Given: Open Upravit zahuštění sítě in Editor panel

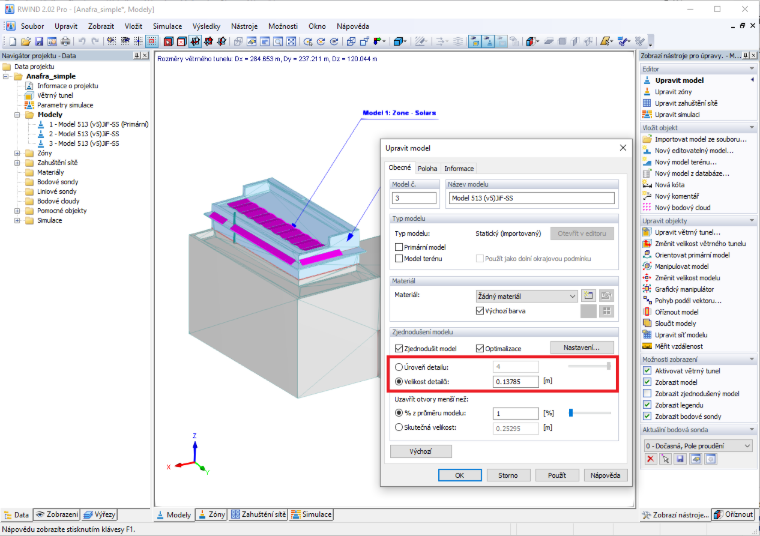Looking at the screenshot, I should [686, 103].
